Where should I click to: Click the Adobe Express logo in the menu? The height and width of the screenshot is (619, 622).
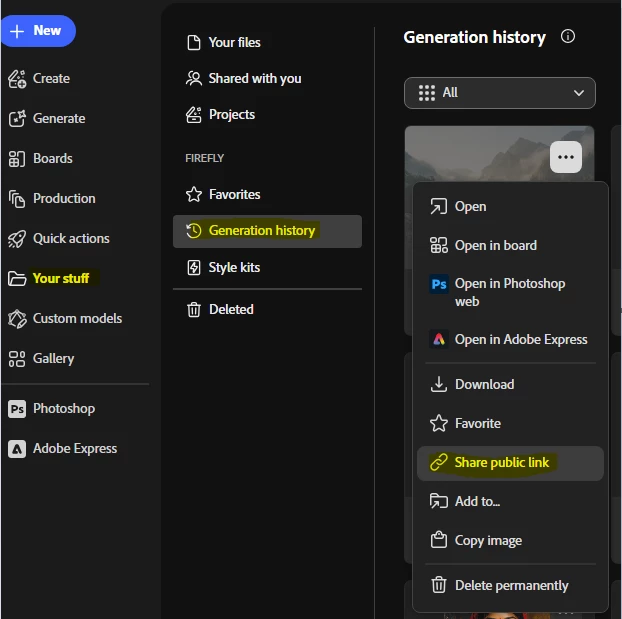[x=439, y=340]
